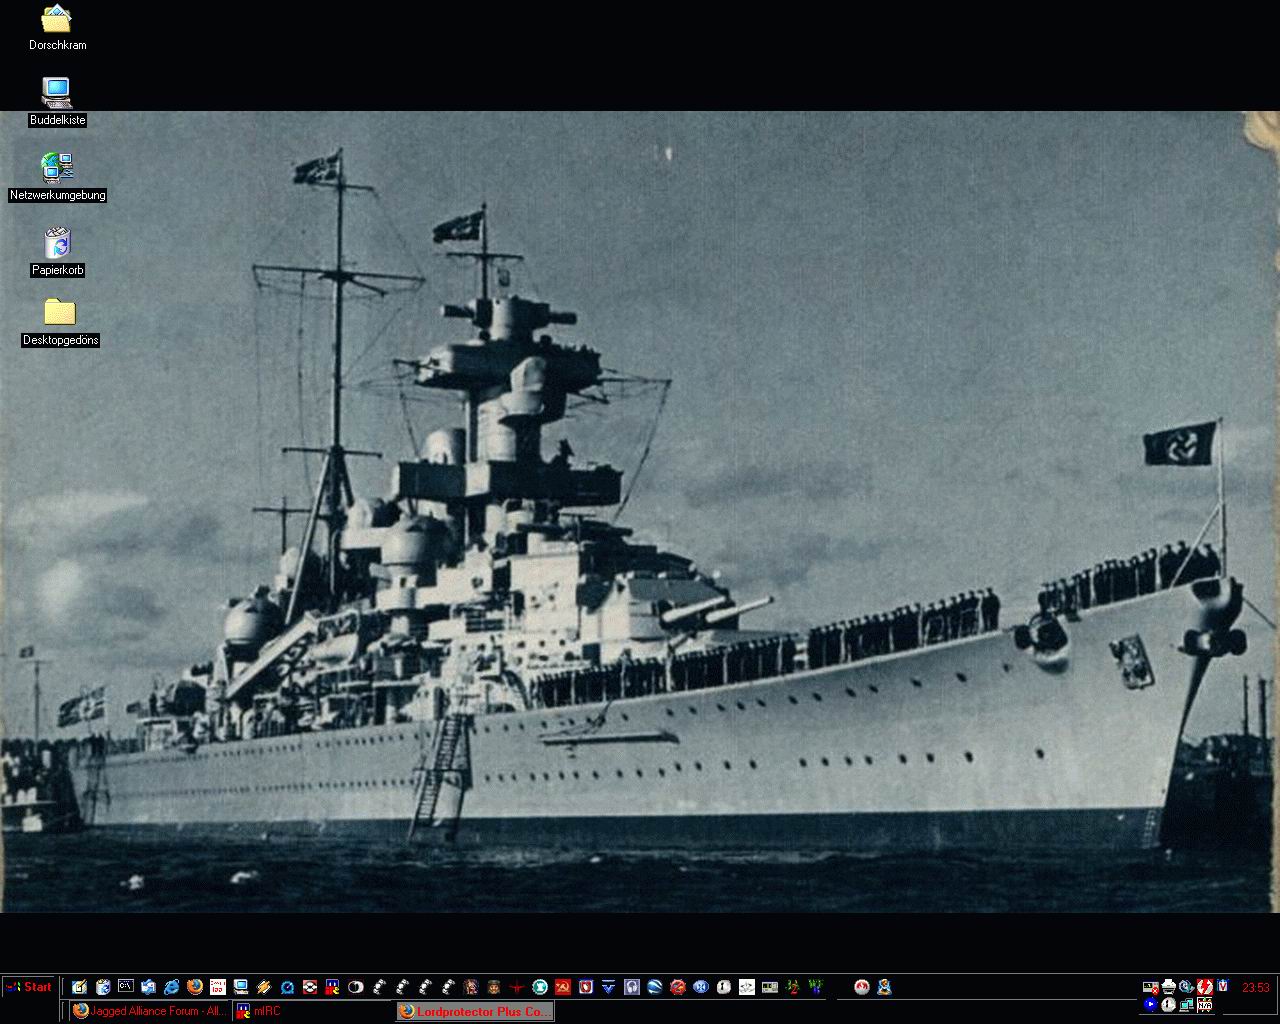
Task: Open the Start menu
Action: (30, 987)
